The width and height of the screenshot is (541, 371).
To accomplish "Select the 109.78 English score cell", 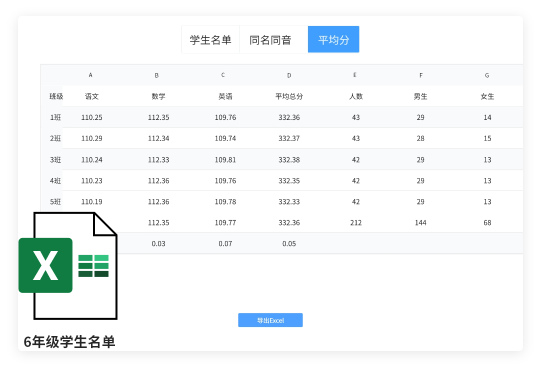I will click(x=225, y=202).
